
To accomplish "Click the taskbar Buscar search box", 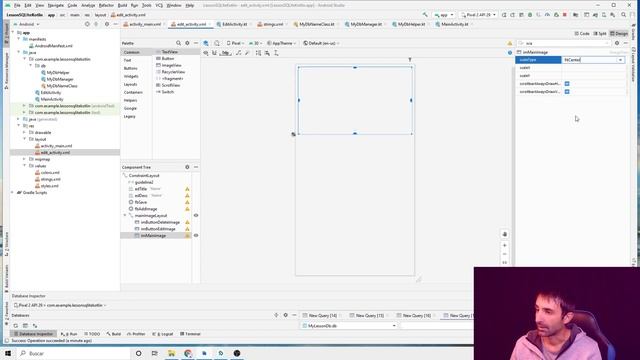I will [x=73, y=353].
